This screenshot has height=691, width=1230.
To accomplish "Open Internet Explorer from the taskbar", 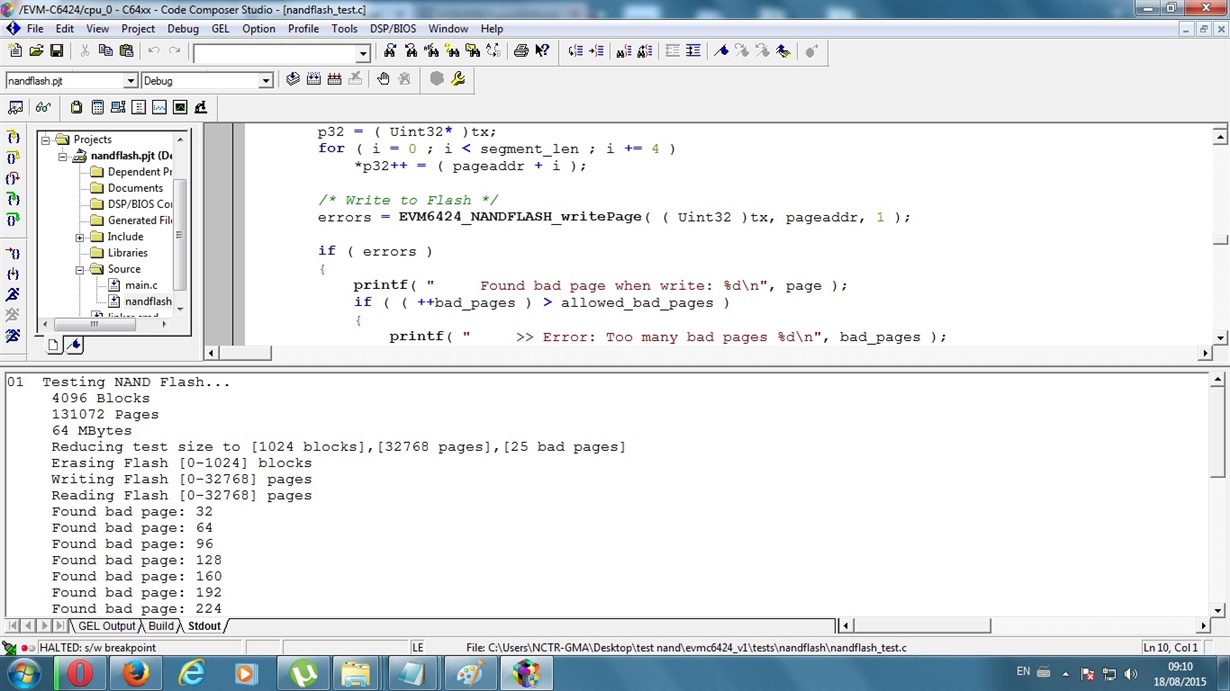I will [x=191, y=674].
